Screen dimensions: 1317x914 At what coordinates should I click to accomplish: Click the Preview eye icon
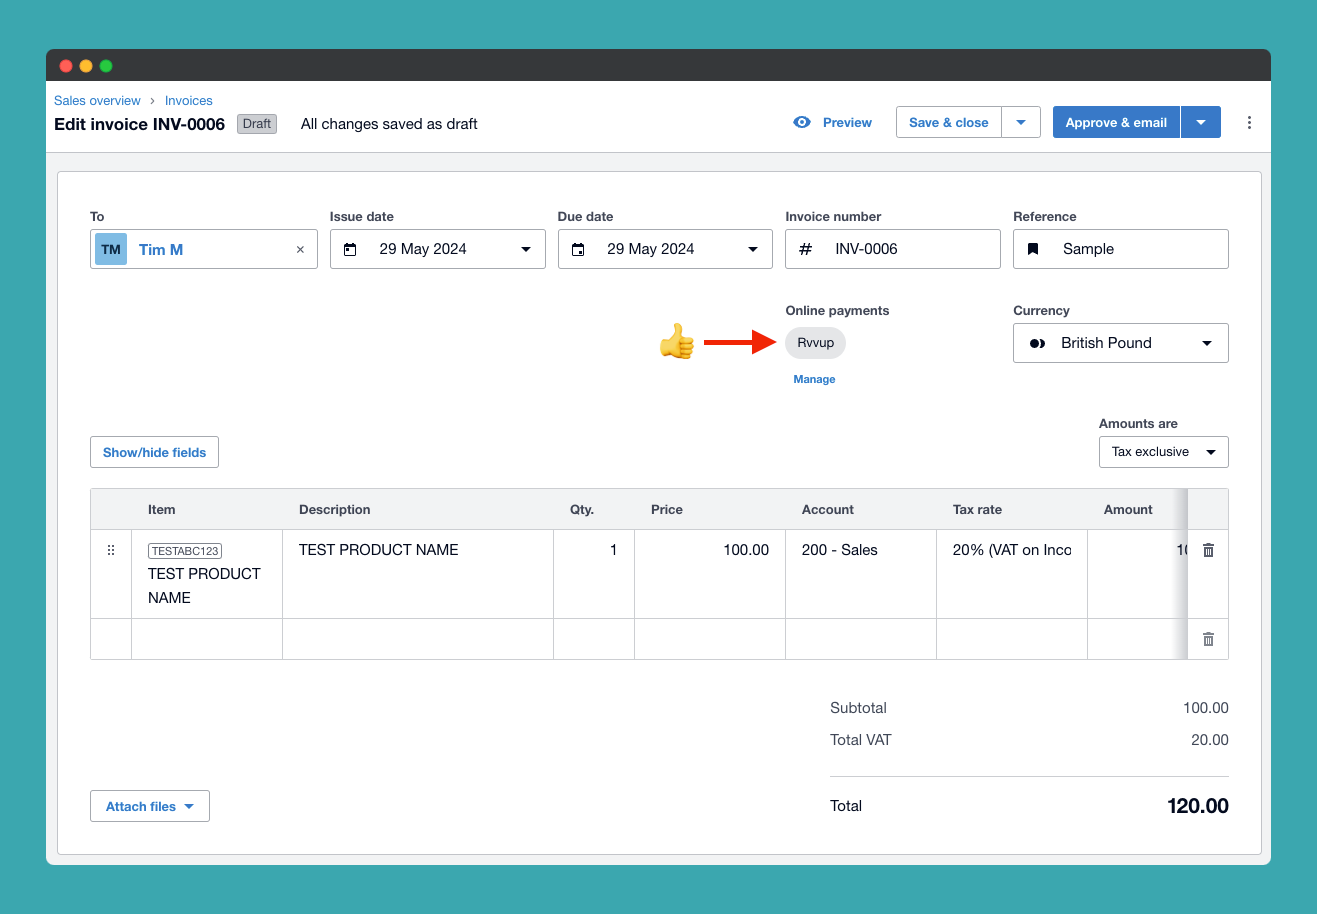[802, 122]
